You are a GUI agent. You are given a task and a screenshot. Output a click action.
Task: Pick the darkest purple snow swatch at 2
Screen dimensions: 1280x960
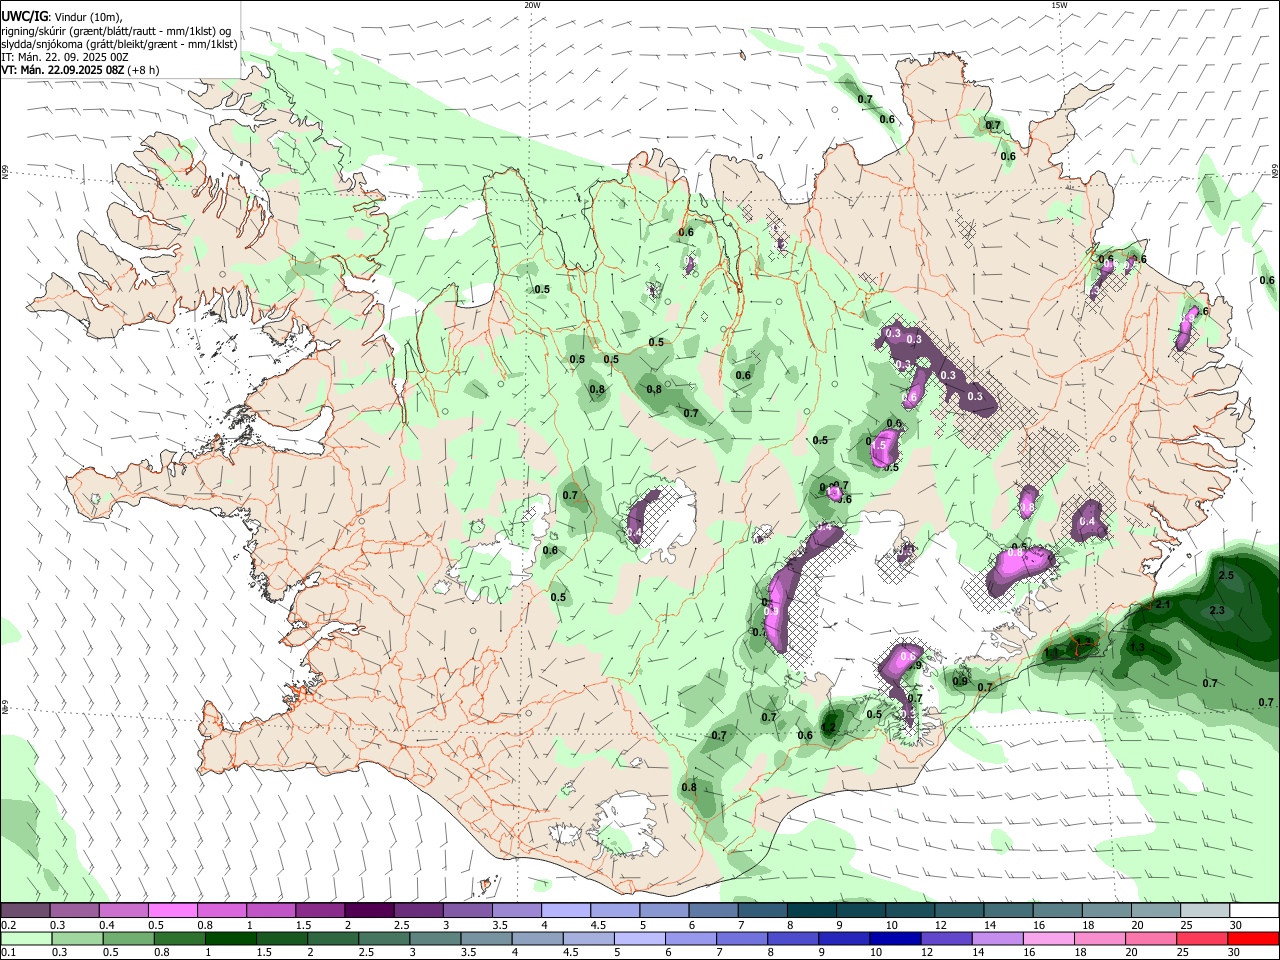pyautogui.click(x=368, y=910)
